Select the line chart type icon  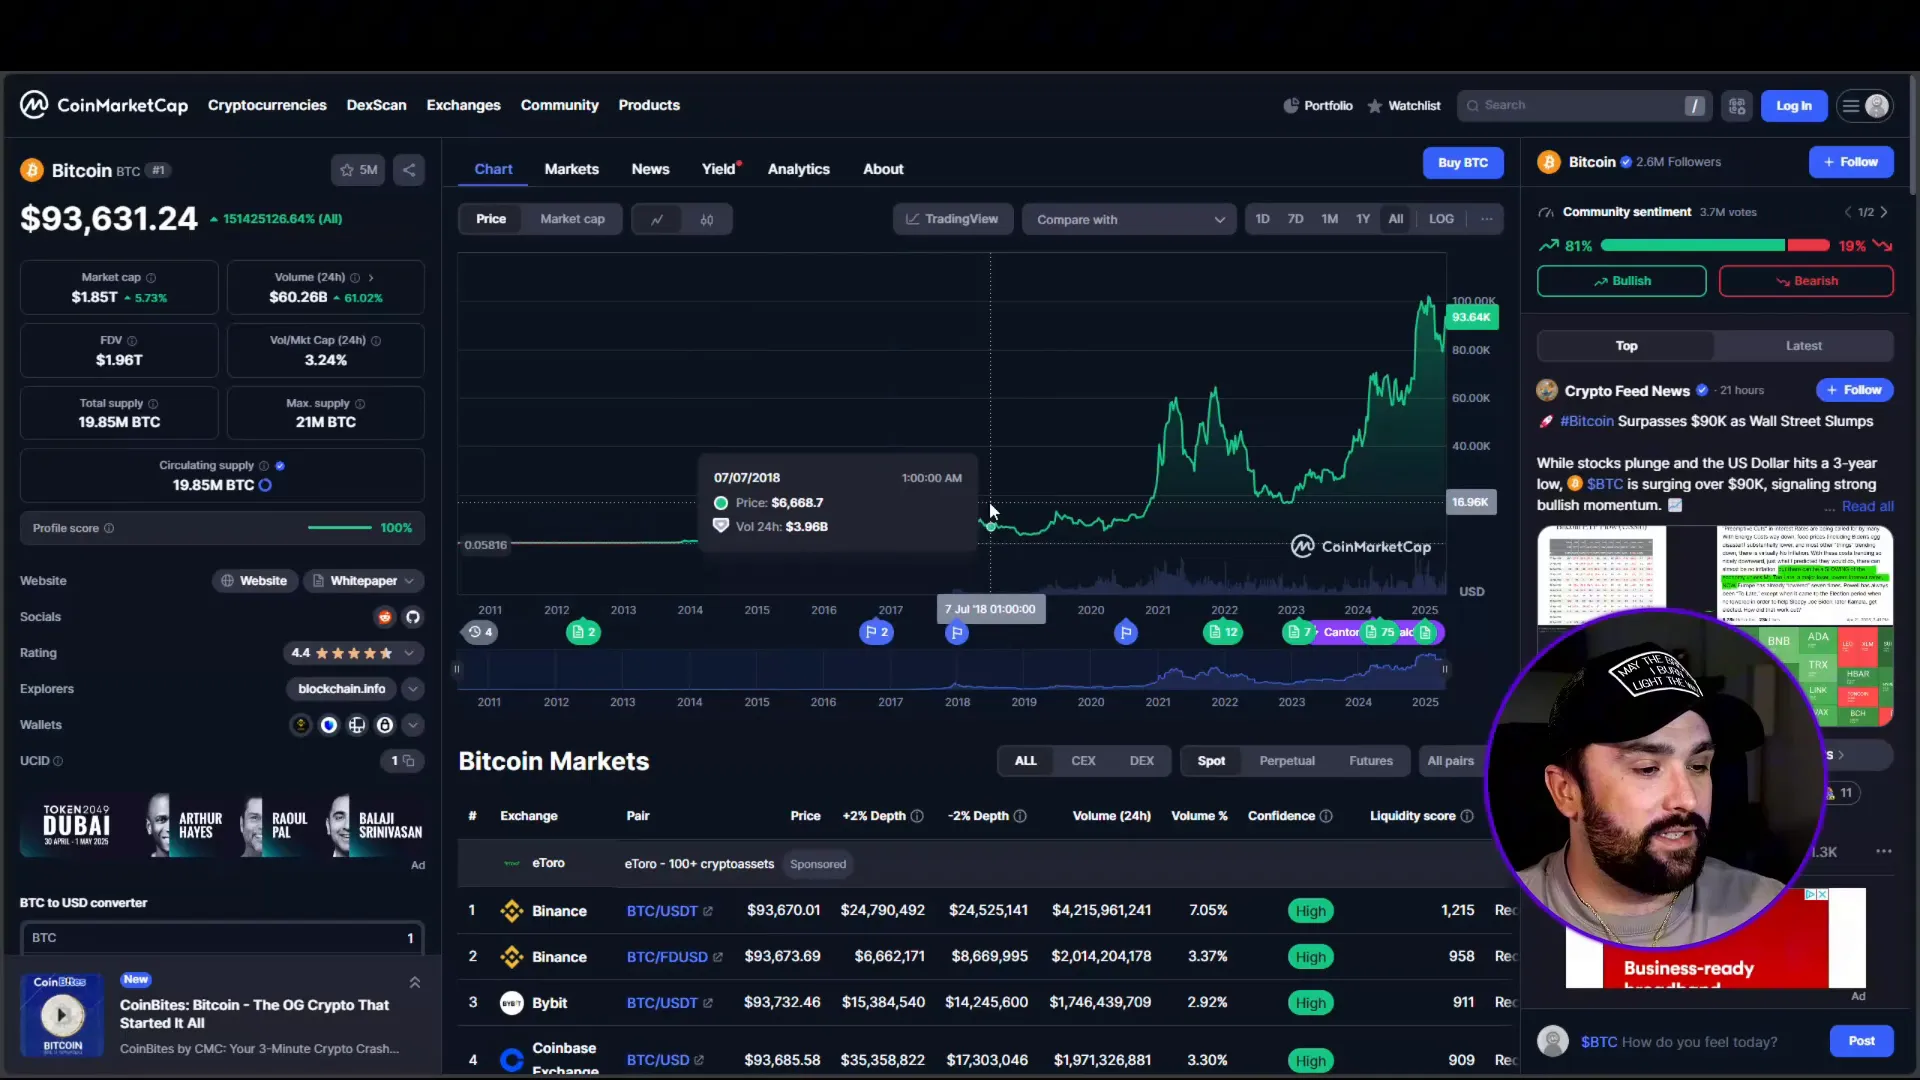click(657, 220)
